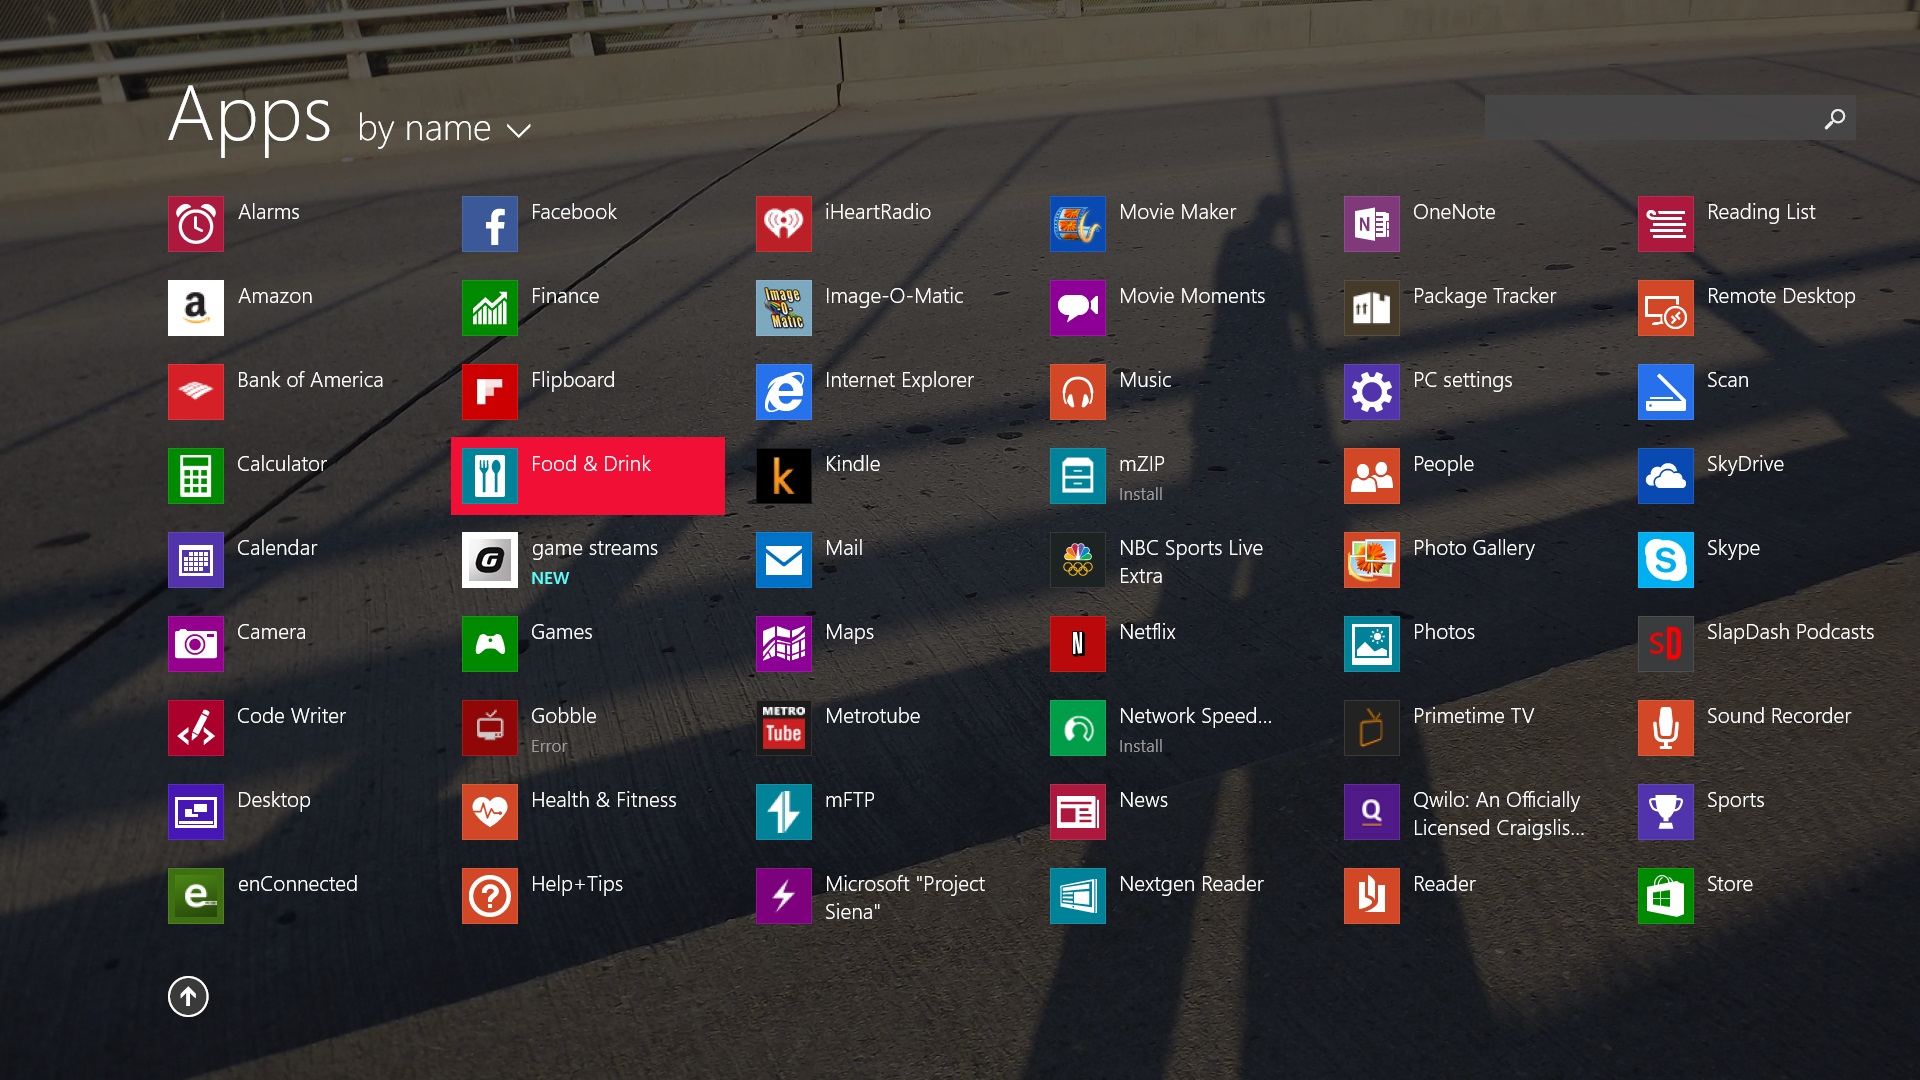The height and width of the screenshot is (1080, 1920).
Task: Click the Photos app label
Action: [x=1444, y=632]
